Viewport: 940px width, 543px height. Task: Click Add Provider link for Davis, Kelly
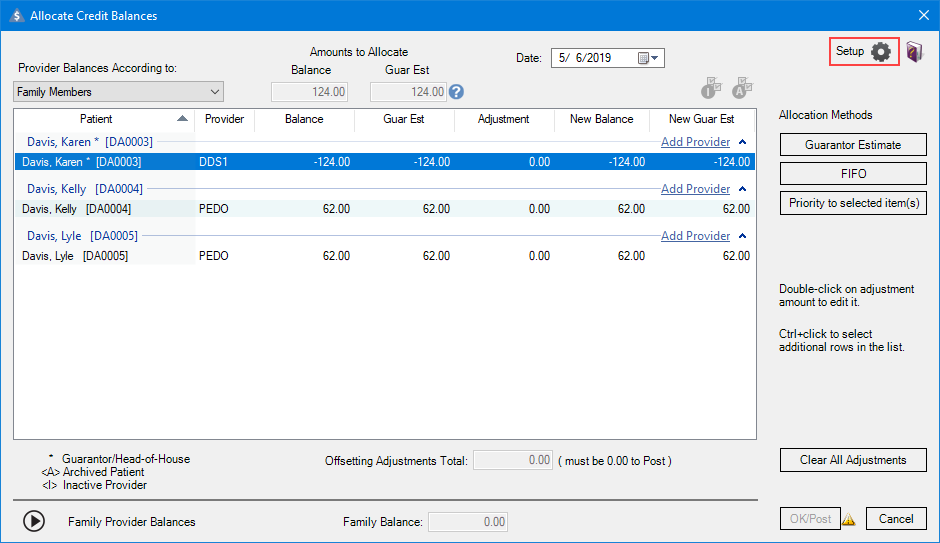(695, 189)
